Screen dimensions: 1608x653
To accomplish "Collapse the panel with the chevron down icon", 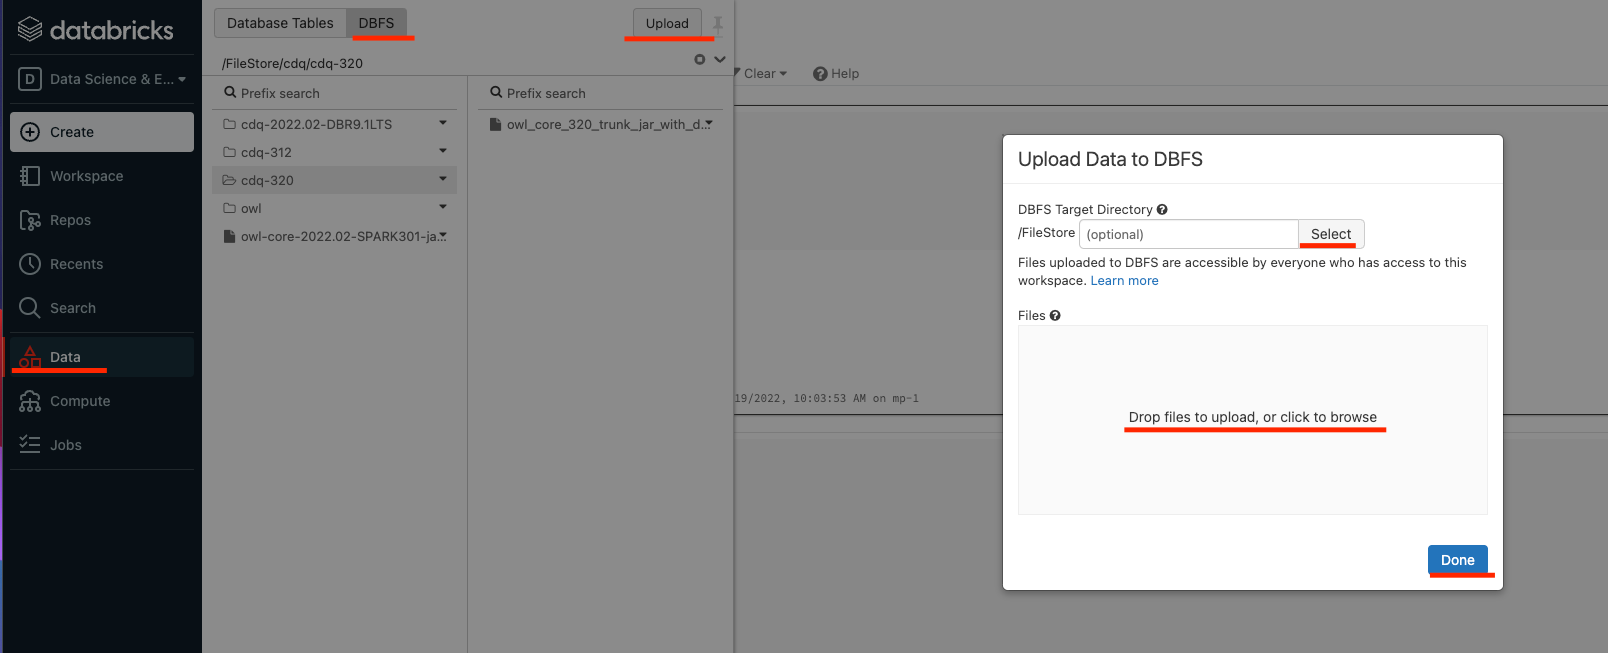I will coord(720,60).
